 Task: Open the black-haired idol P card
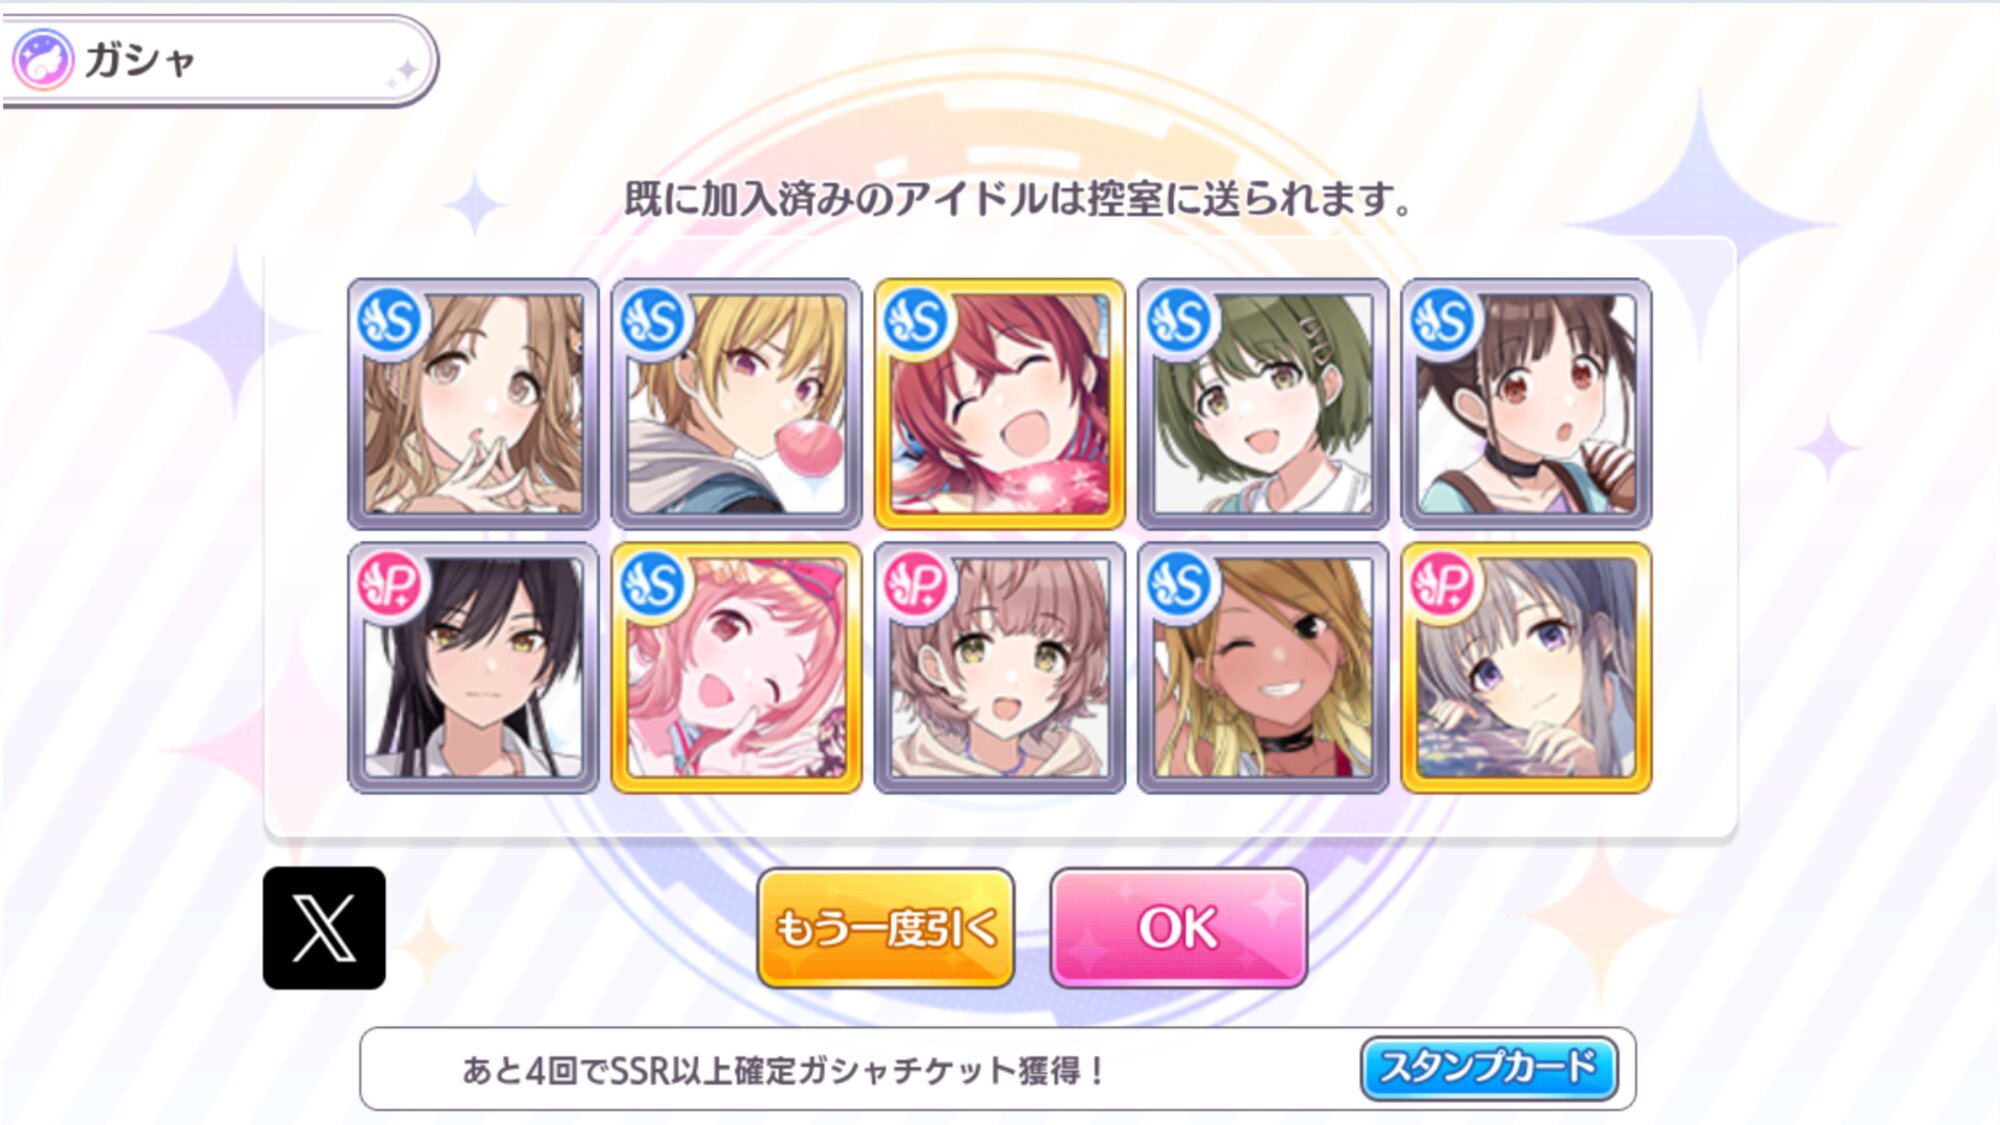click(x=473, y=668)
